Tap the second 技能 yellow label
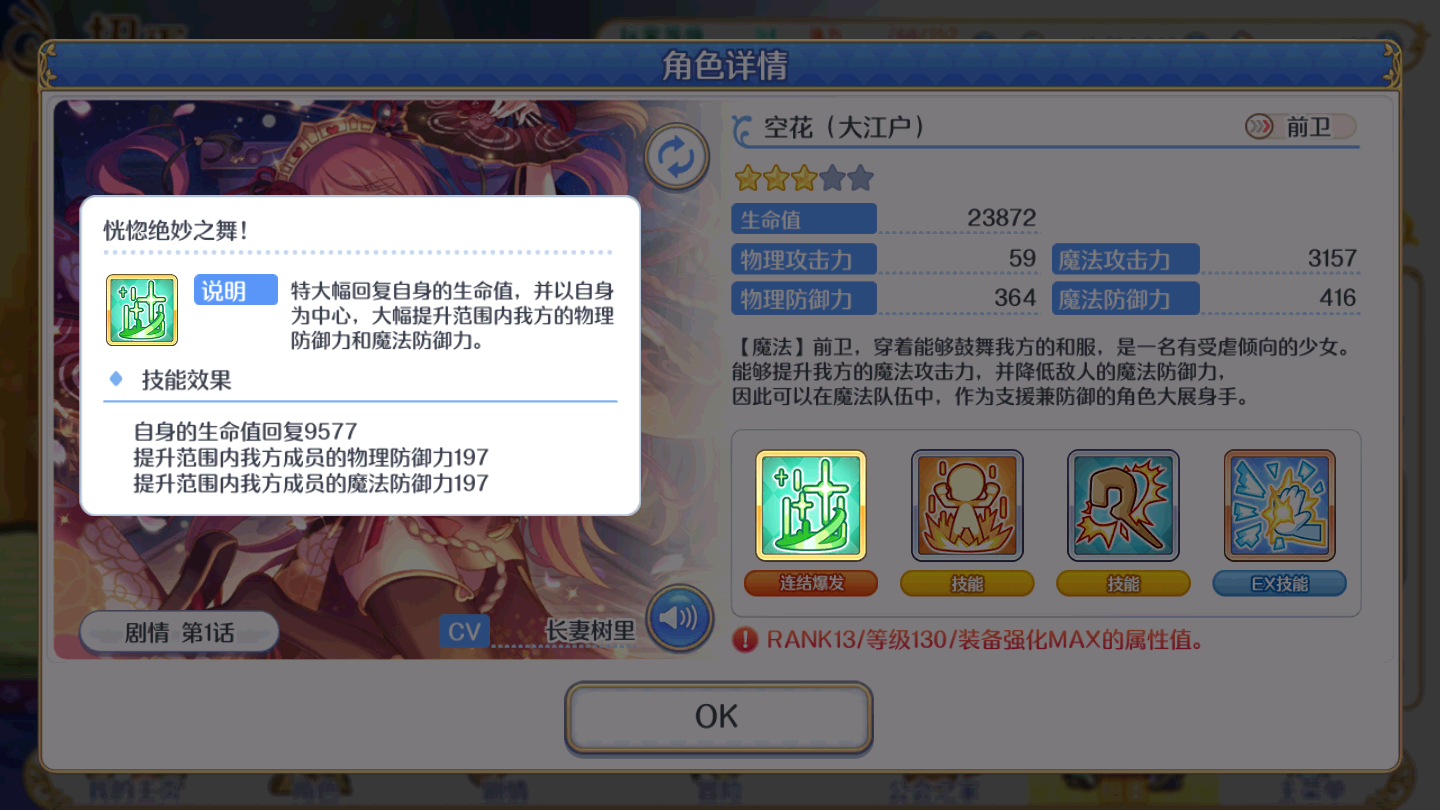The image size is (1440, 810). (x=1123, y=583)
